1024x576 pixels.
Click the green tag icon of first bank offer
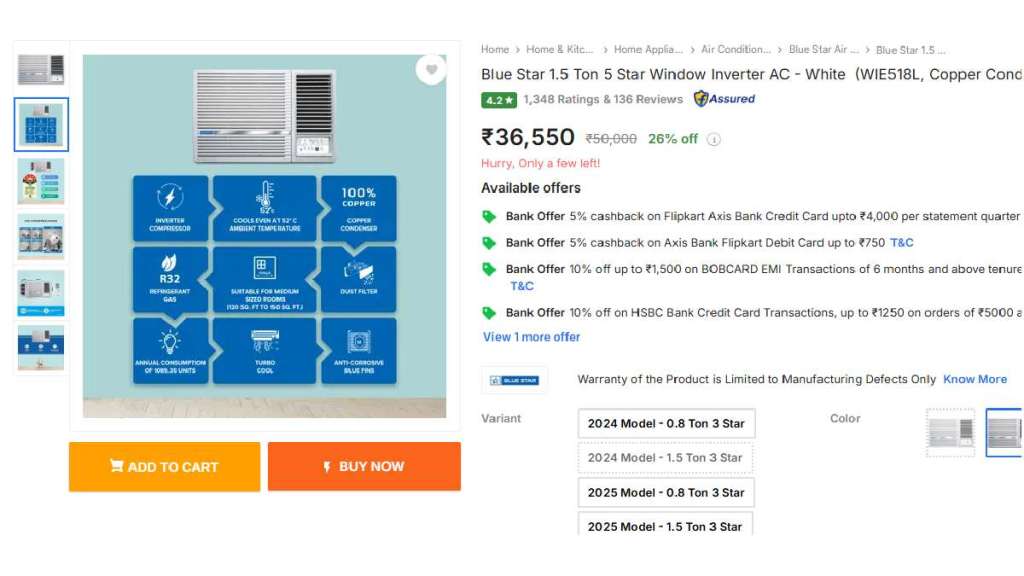point(489,216)
